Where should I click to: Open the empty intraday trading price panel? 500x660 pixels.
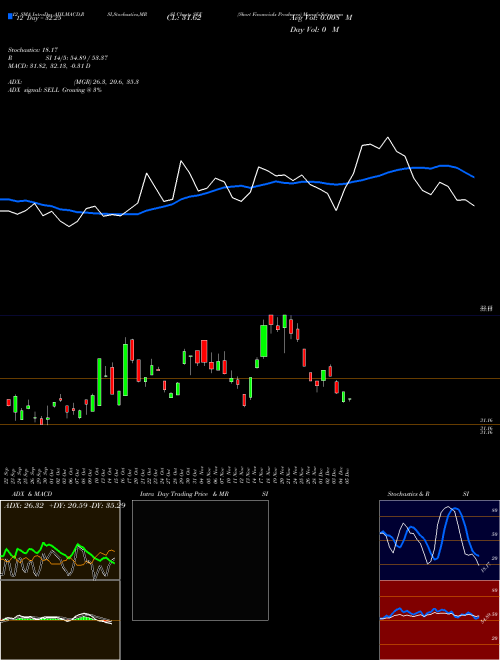click(200, 560)
